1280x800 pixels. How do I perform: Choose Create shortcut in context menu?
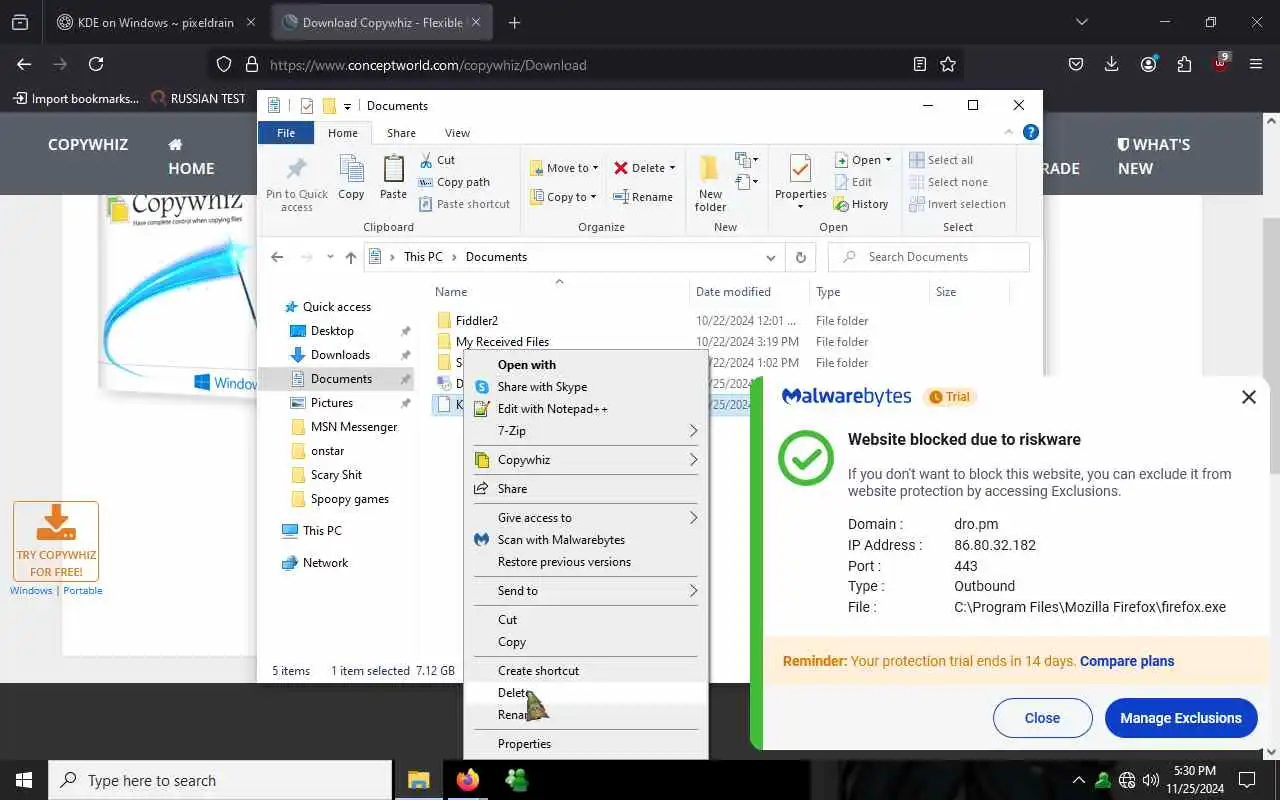pos(586,671)
